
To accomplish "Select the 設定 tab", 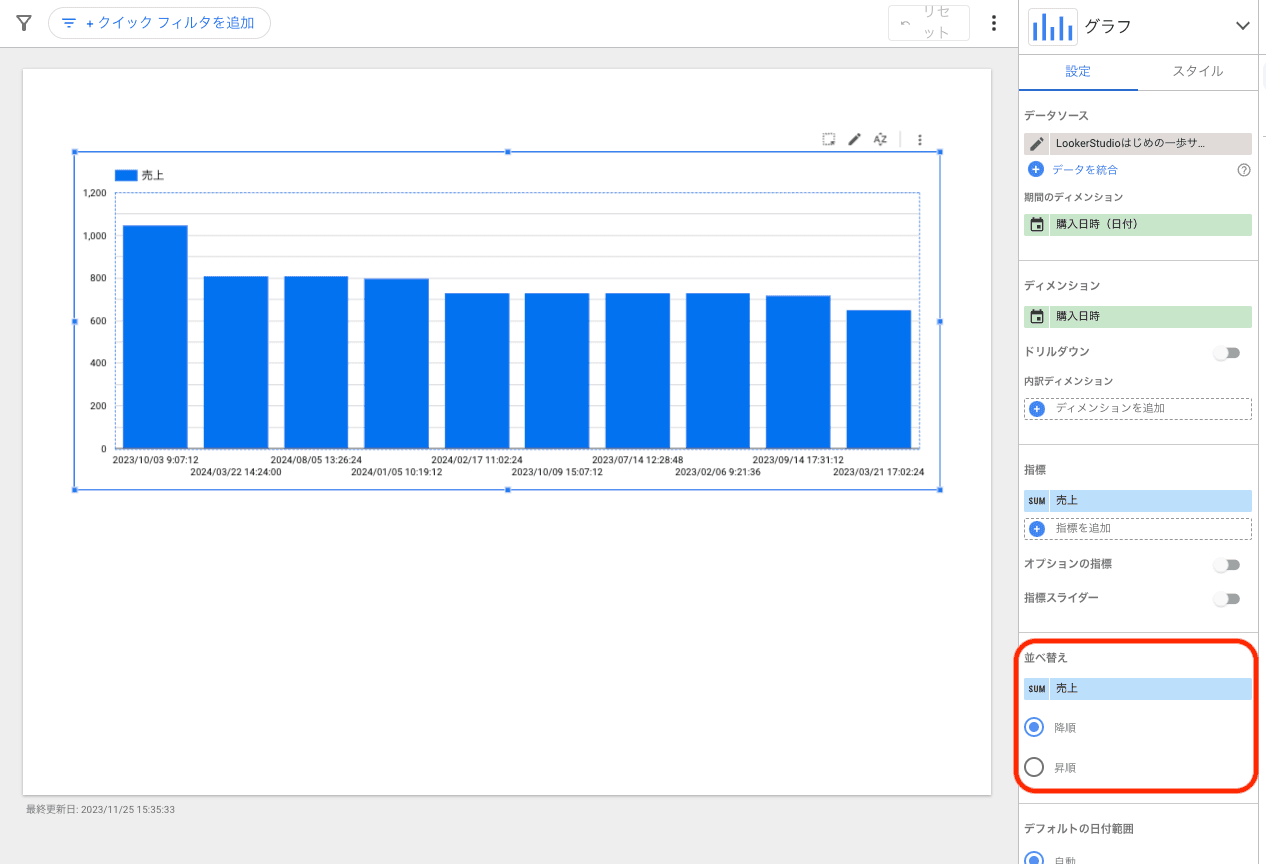I will click(1078, 72).
